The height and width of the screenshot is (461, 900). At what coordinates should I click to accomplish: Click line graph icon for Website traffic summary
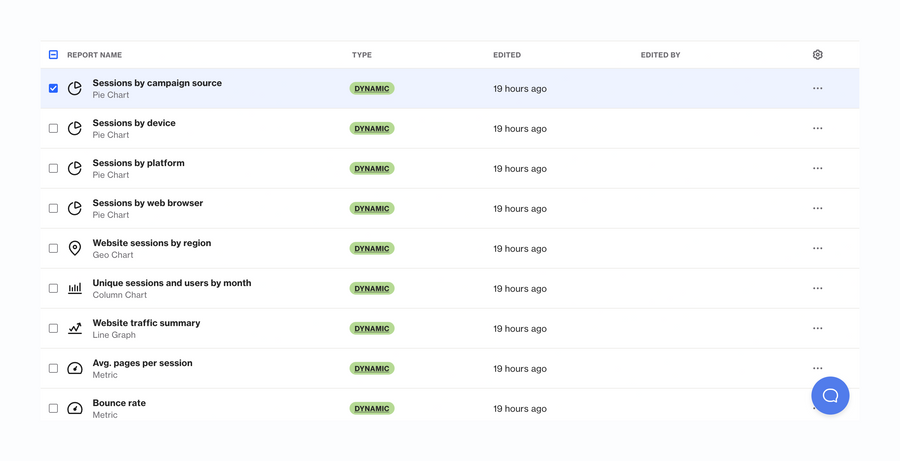75,328
